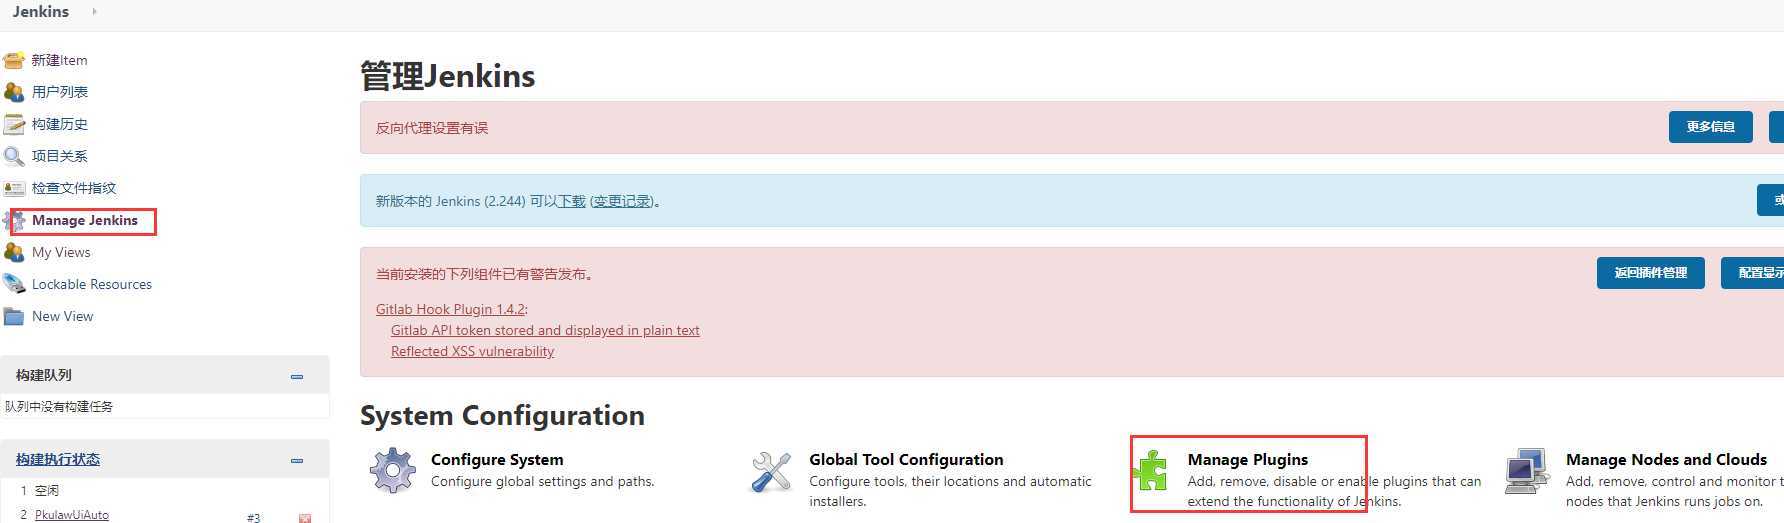Click the 空闲 executor status text

point(47,490)
